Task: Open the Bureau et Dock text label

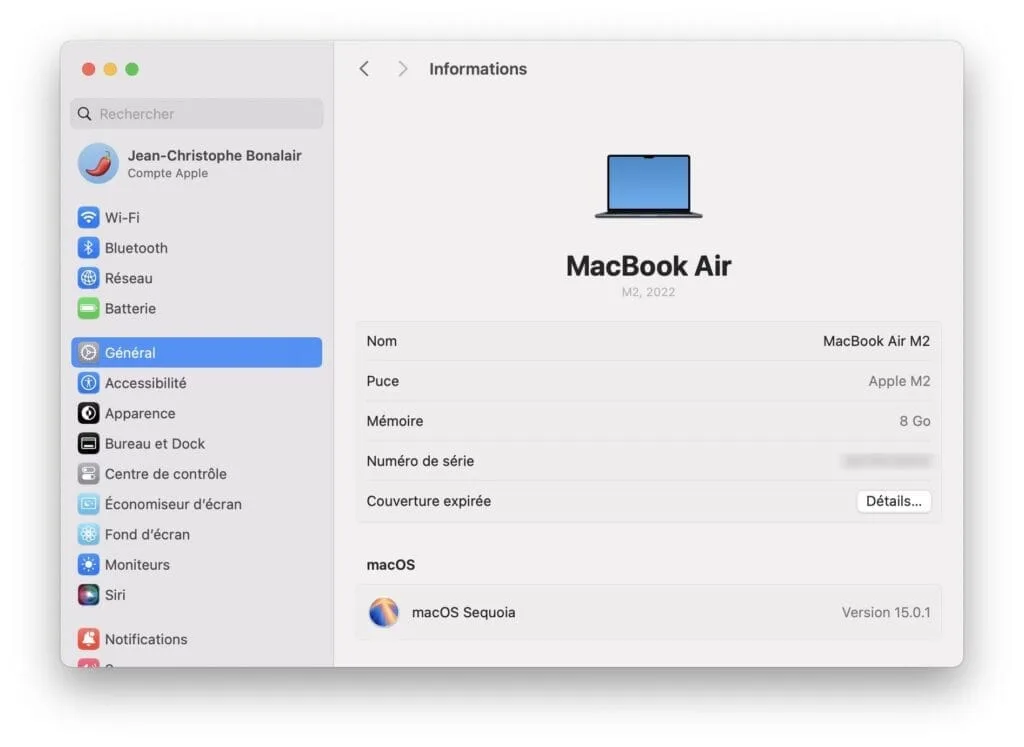Action: point(155,443)
